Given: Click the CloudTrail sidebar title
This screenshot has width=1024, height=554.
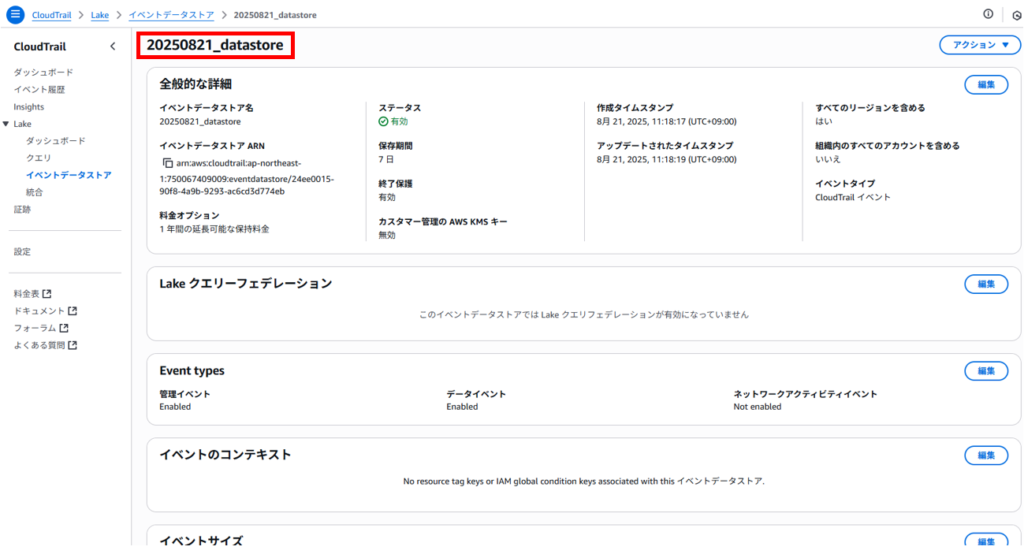Looking at the screenshot, I should (x=40, y=46).
